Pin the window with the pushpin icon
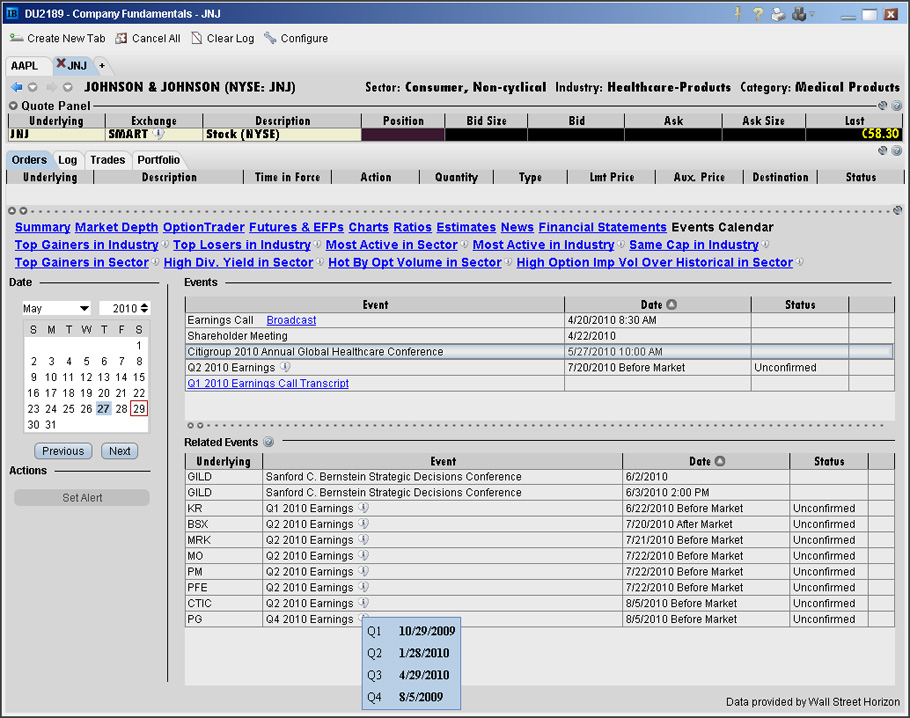The image size is (910, 718). coord(738,13)
